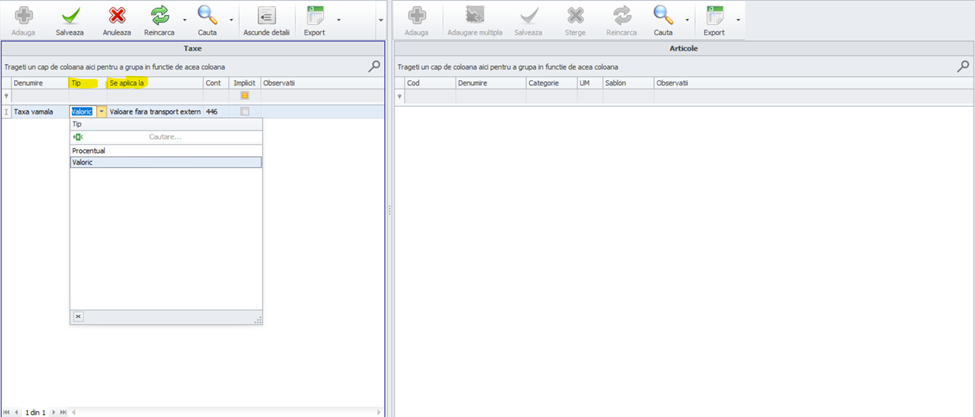Expand the Taxe Reincarca dropdown arrow

pyautogui.click(x=184, y=20)
